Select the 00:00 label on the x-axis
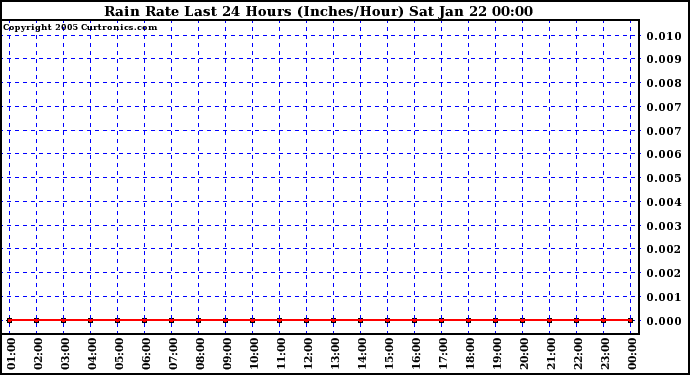The width and height of the screenshot is (690, 375). point(632,354)
